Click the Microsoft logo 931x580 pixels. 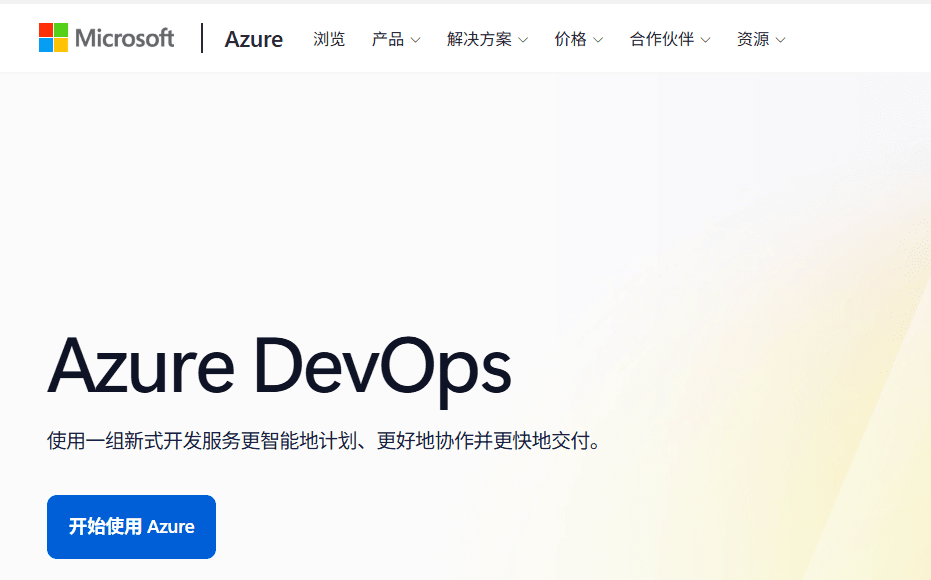click(106, 38)
